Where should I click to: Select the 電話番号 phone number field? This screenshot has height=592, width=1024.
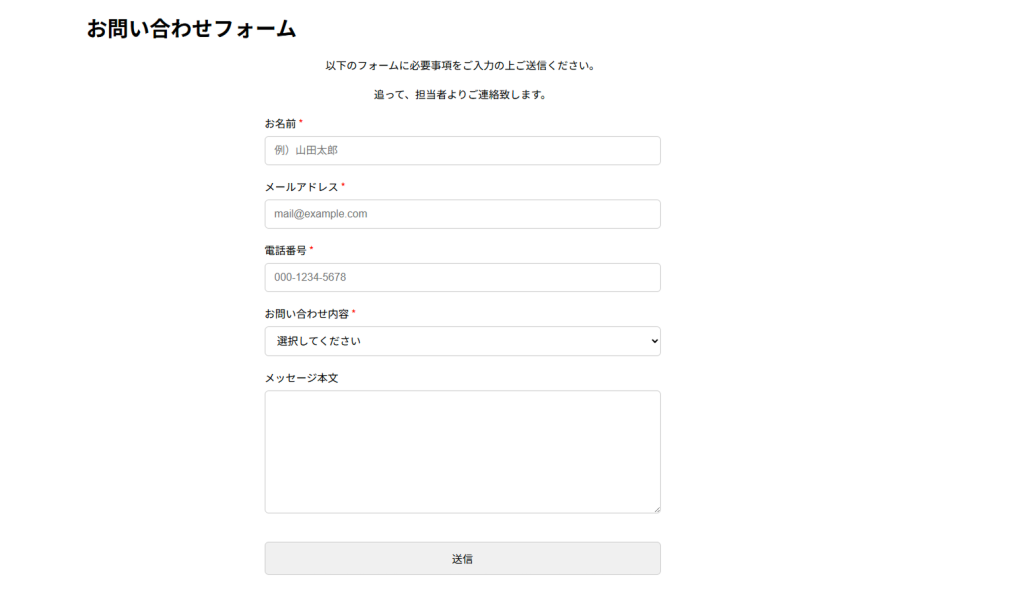coord(462,277)
